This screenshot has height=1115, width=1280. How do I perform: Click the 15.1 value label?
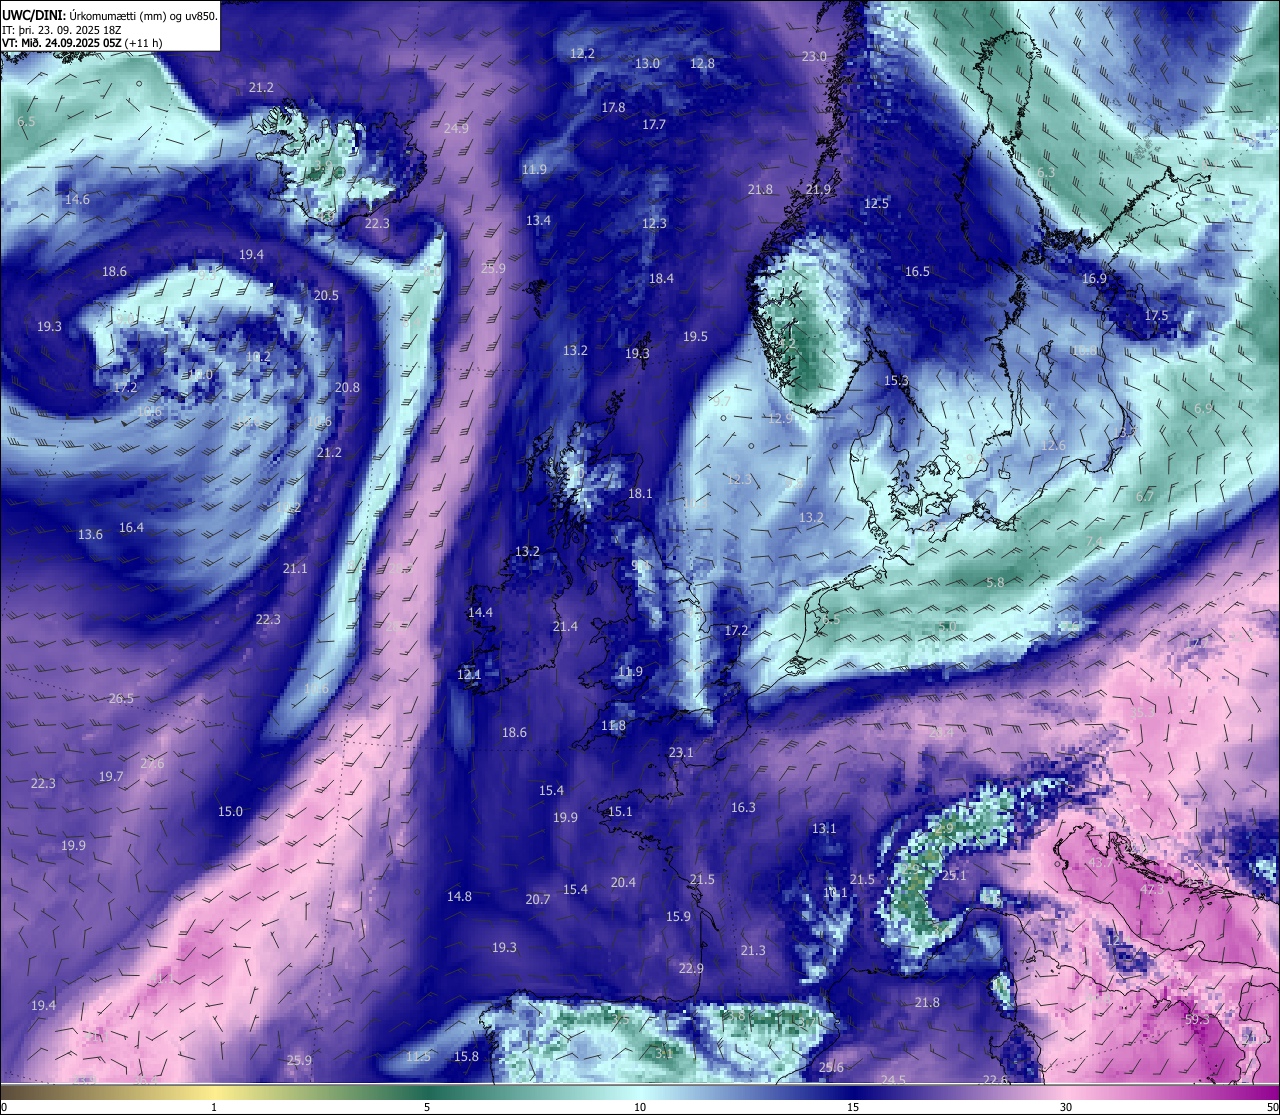tap(620, 811)
